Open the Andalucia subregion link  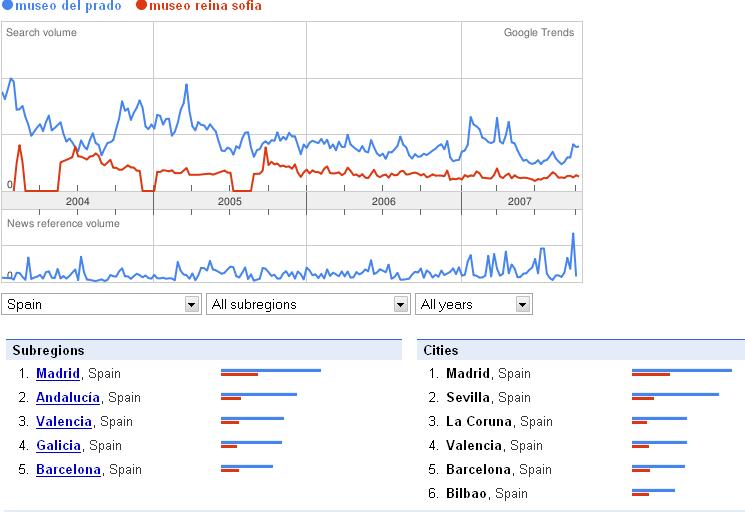(x=67, y=398)
